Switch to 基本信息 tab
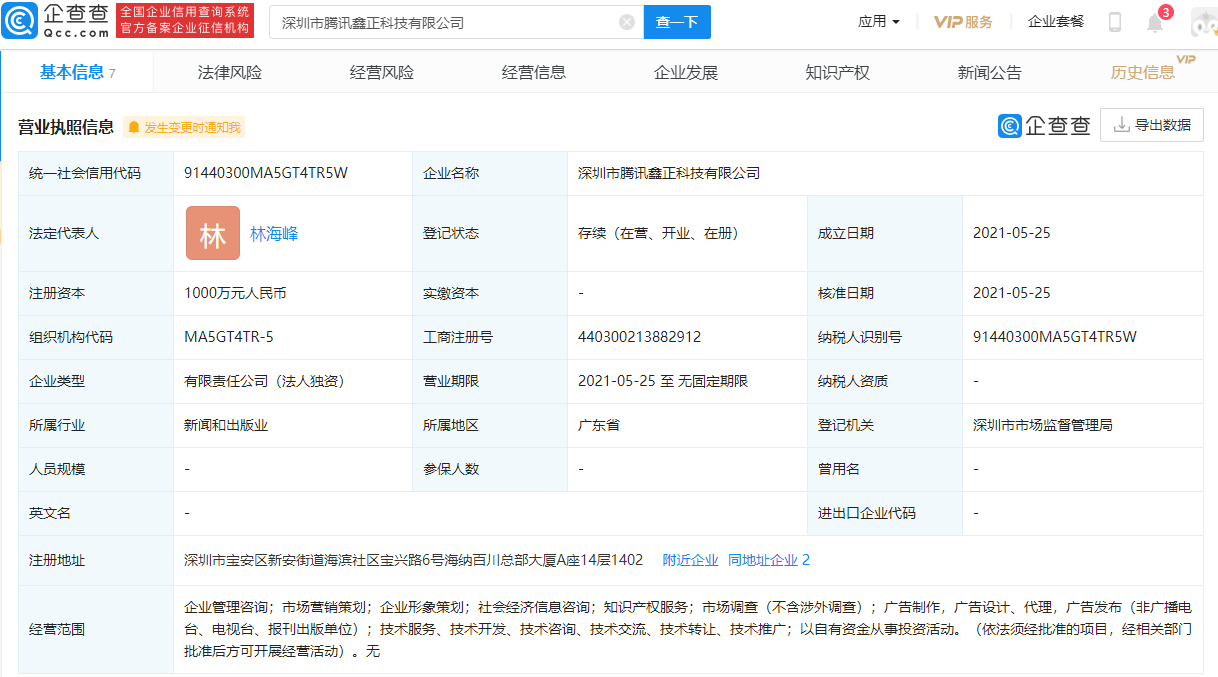Viewport: 1218px width, 677px height. click(78, 72)
